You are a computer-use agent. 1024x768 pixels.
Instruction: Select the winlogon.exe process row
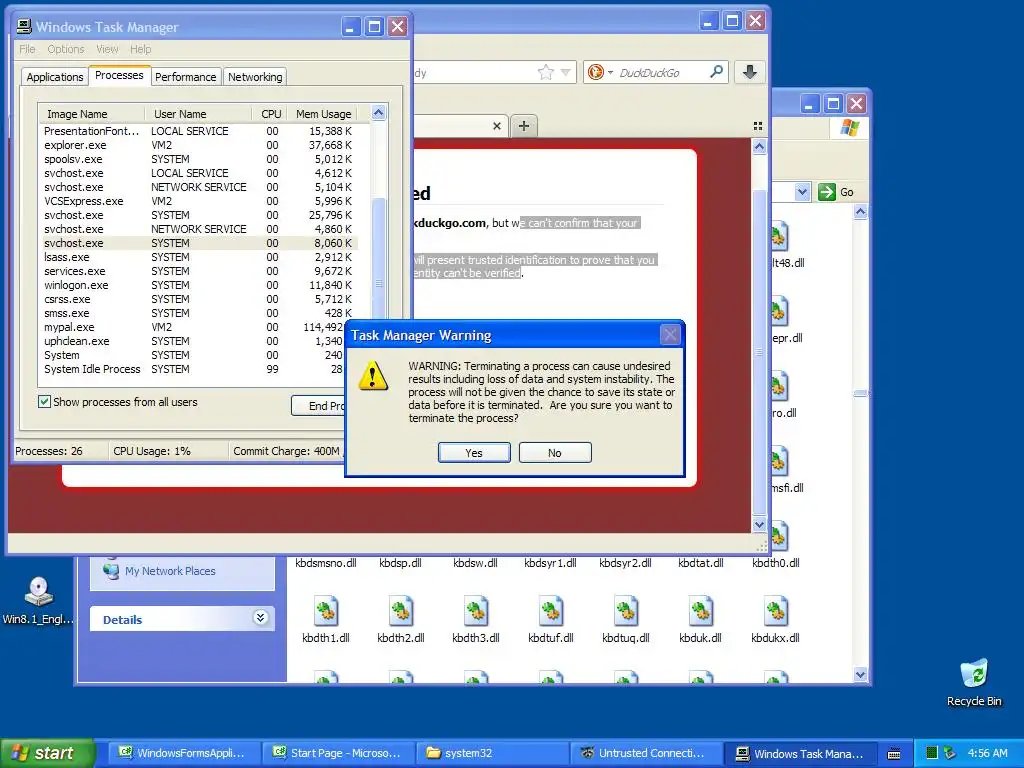[198, 285]
